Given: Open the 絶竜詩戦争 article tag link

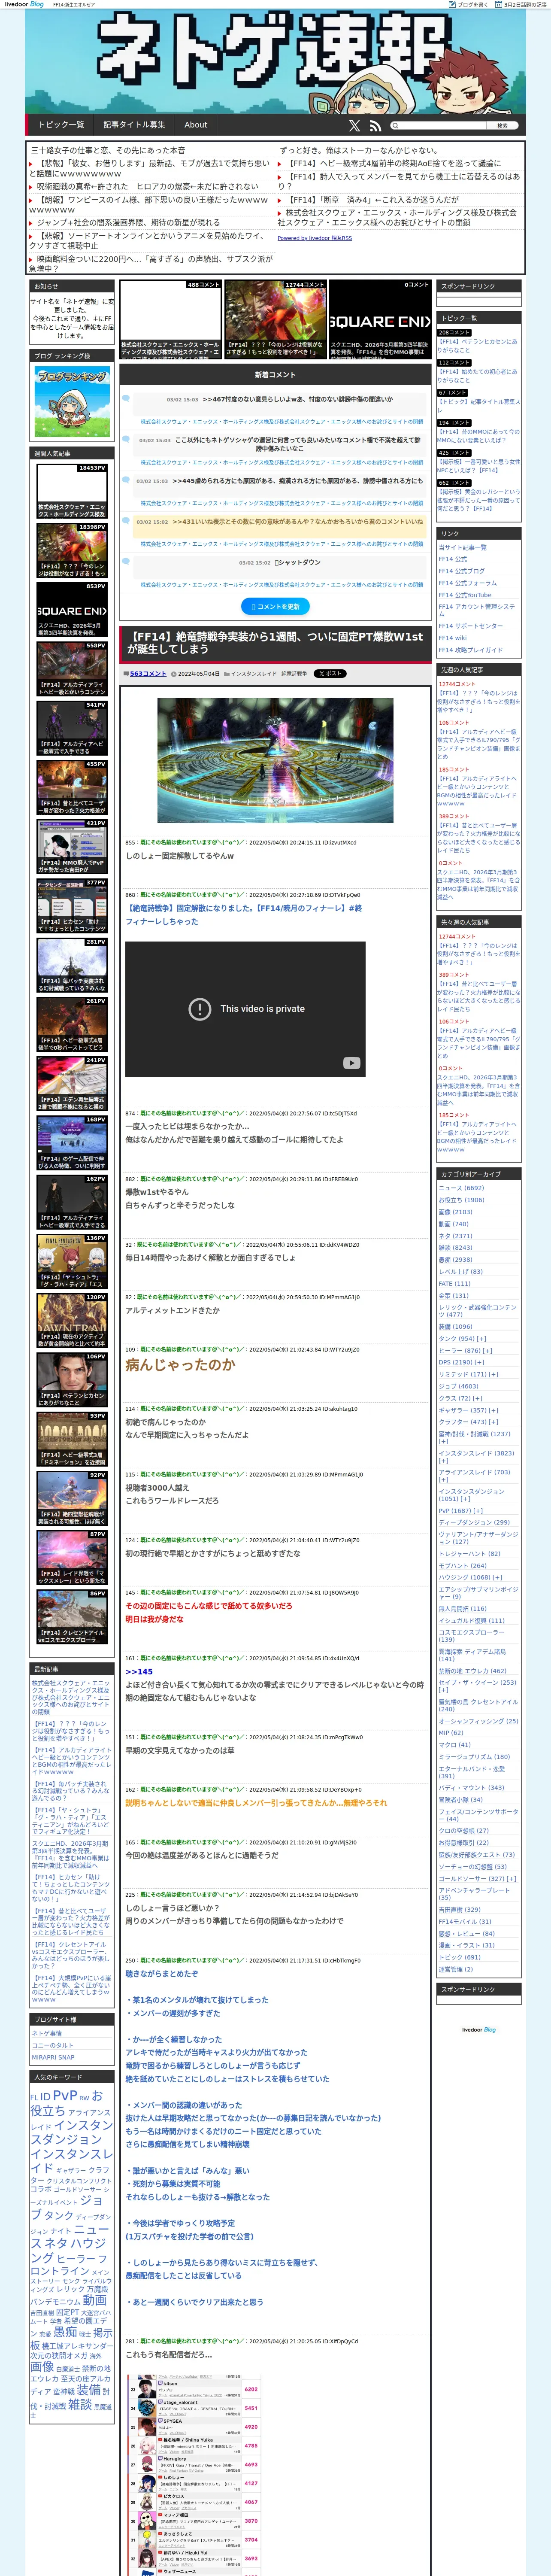Looking at the screenshot, I should [294, 674].
